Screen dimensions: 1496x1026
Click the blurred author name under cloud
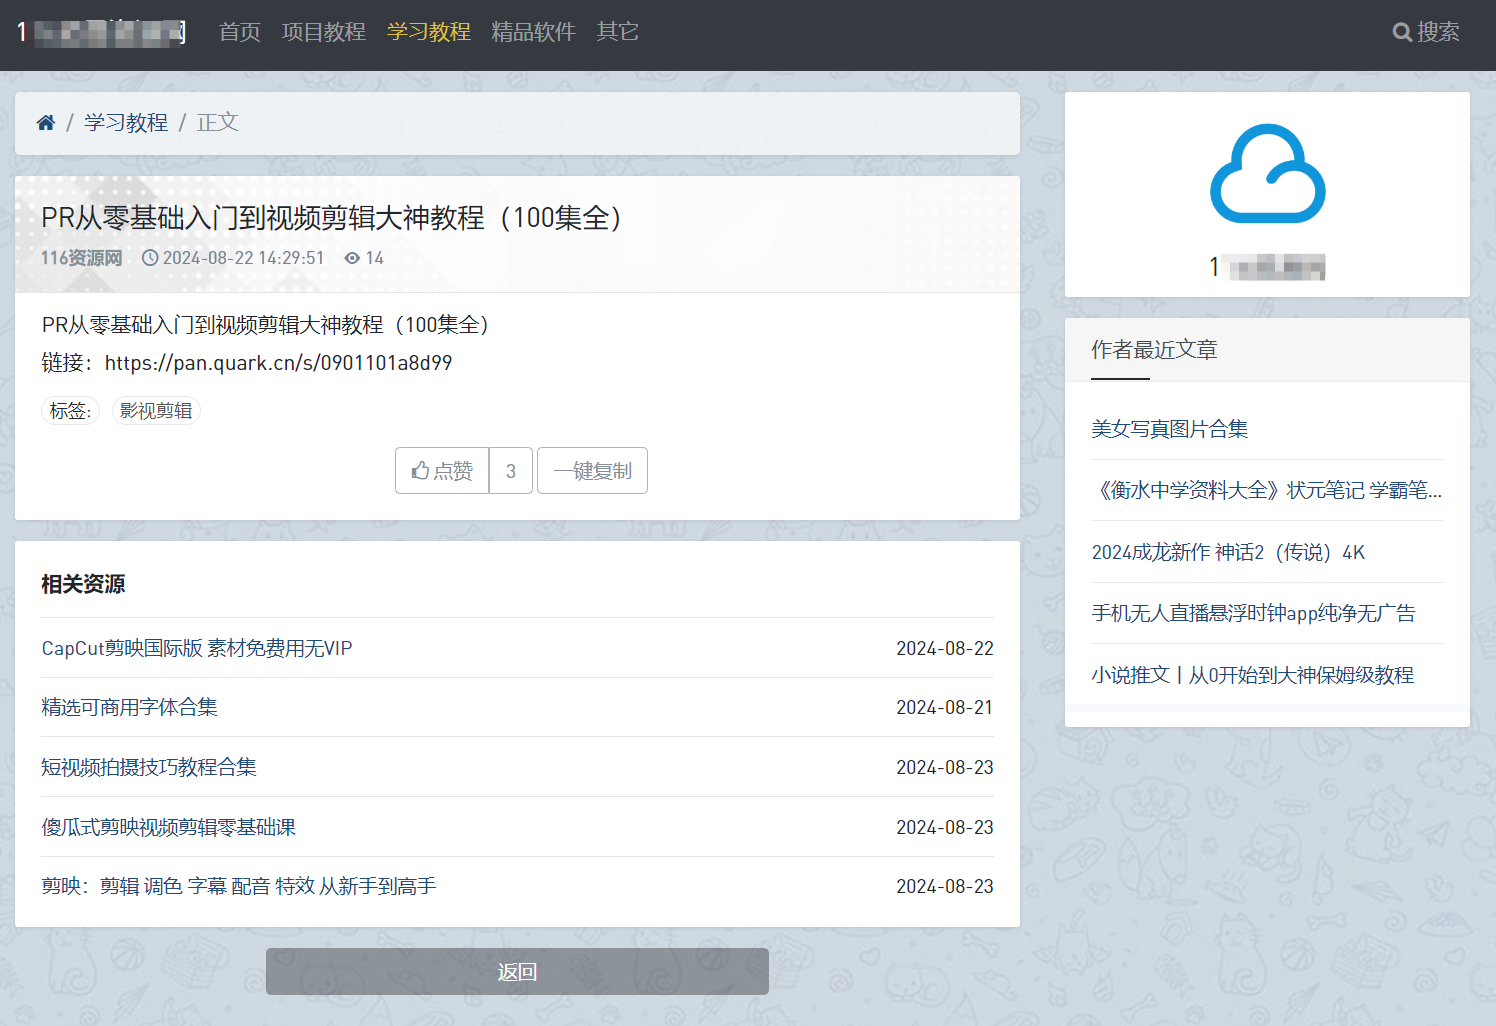(1267, 266)
